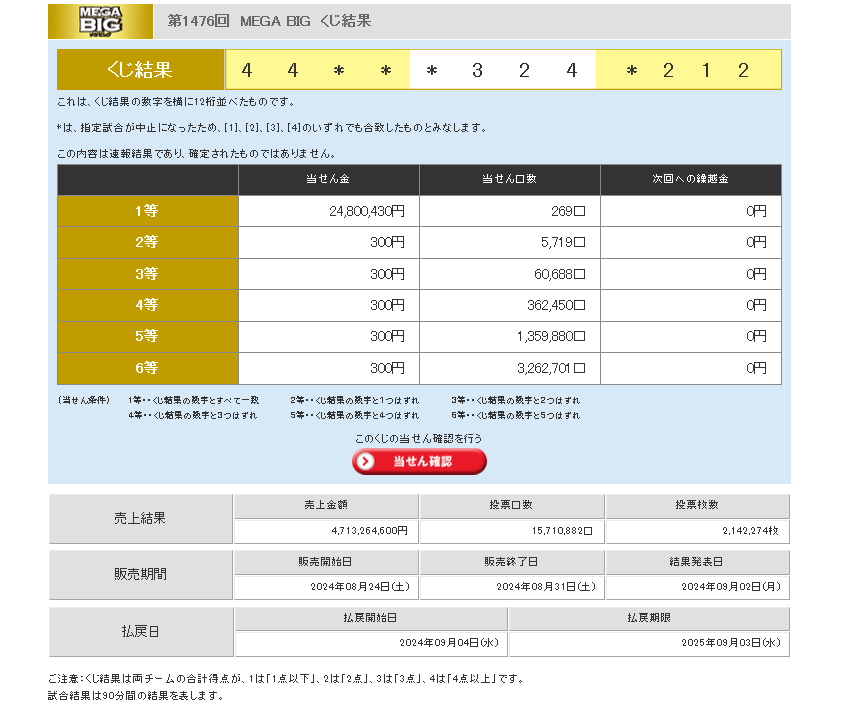Click the 当せん口数 column header

pos(510,179)
